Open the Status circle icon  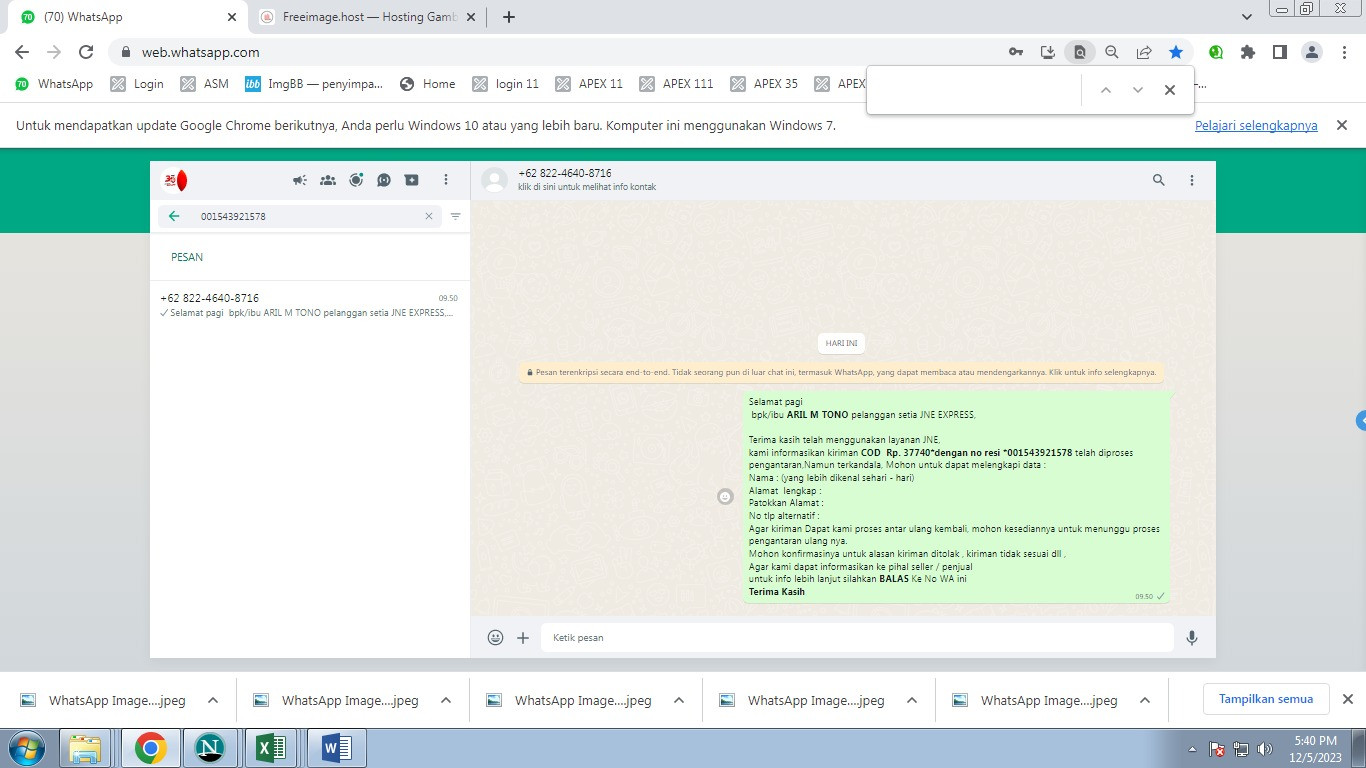click(x=356, y=180)
